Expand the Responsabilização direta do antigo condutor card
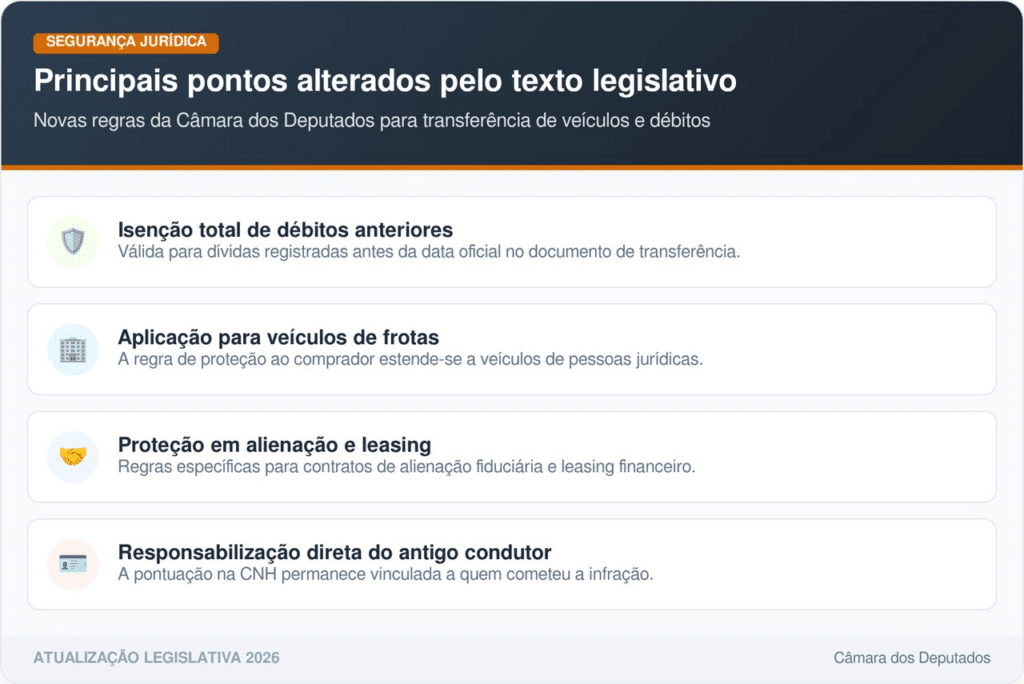Screen dimensions: 1024x684 (512, 563)
